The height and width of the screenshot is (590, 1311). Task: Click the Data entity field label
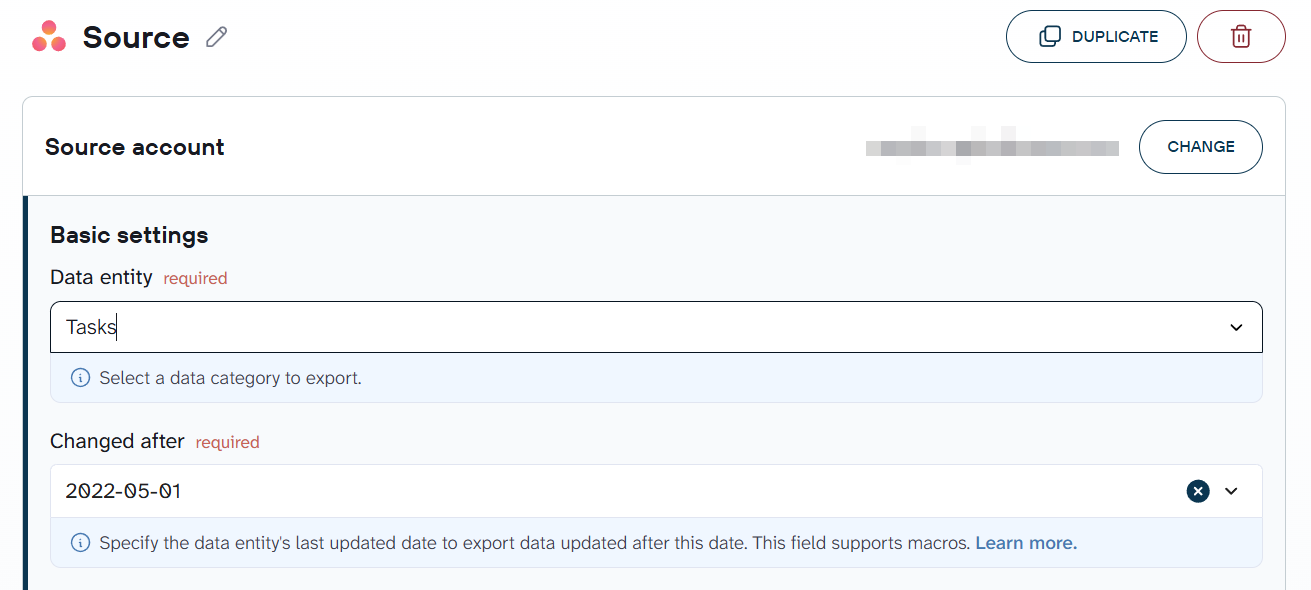[x=101, y=277]
